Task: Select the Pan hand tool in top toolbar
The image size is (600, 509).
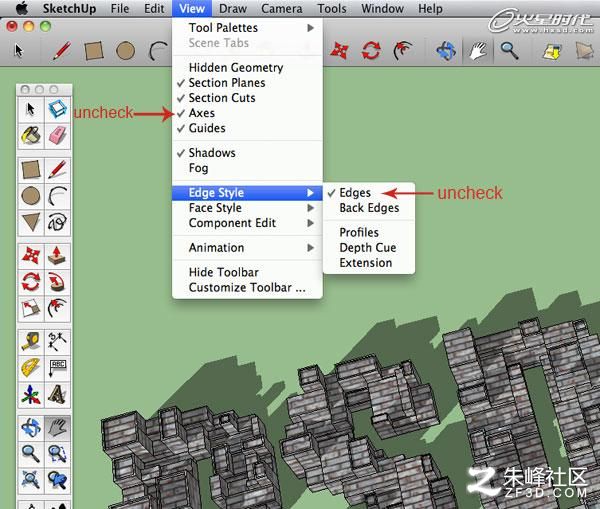Action: [x=478, y=51]
